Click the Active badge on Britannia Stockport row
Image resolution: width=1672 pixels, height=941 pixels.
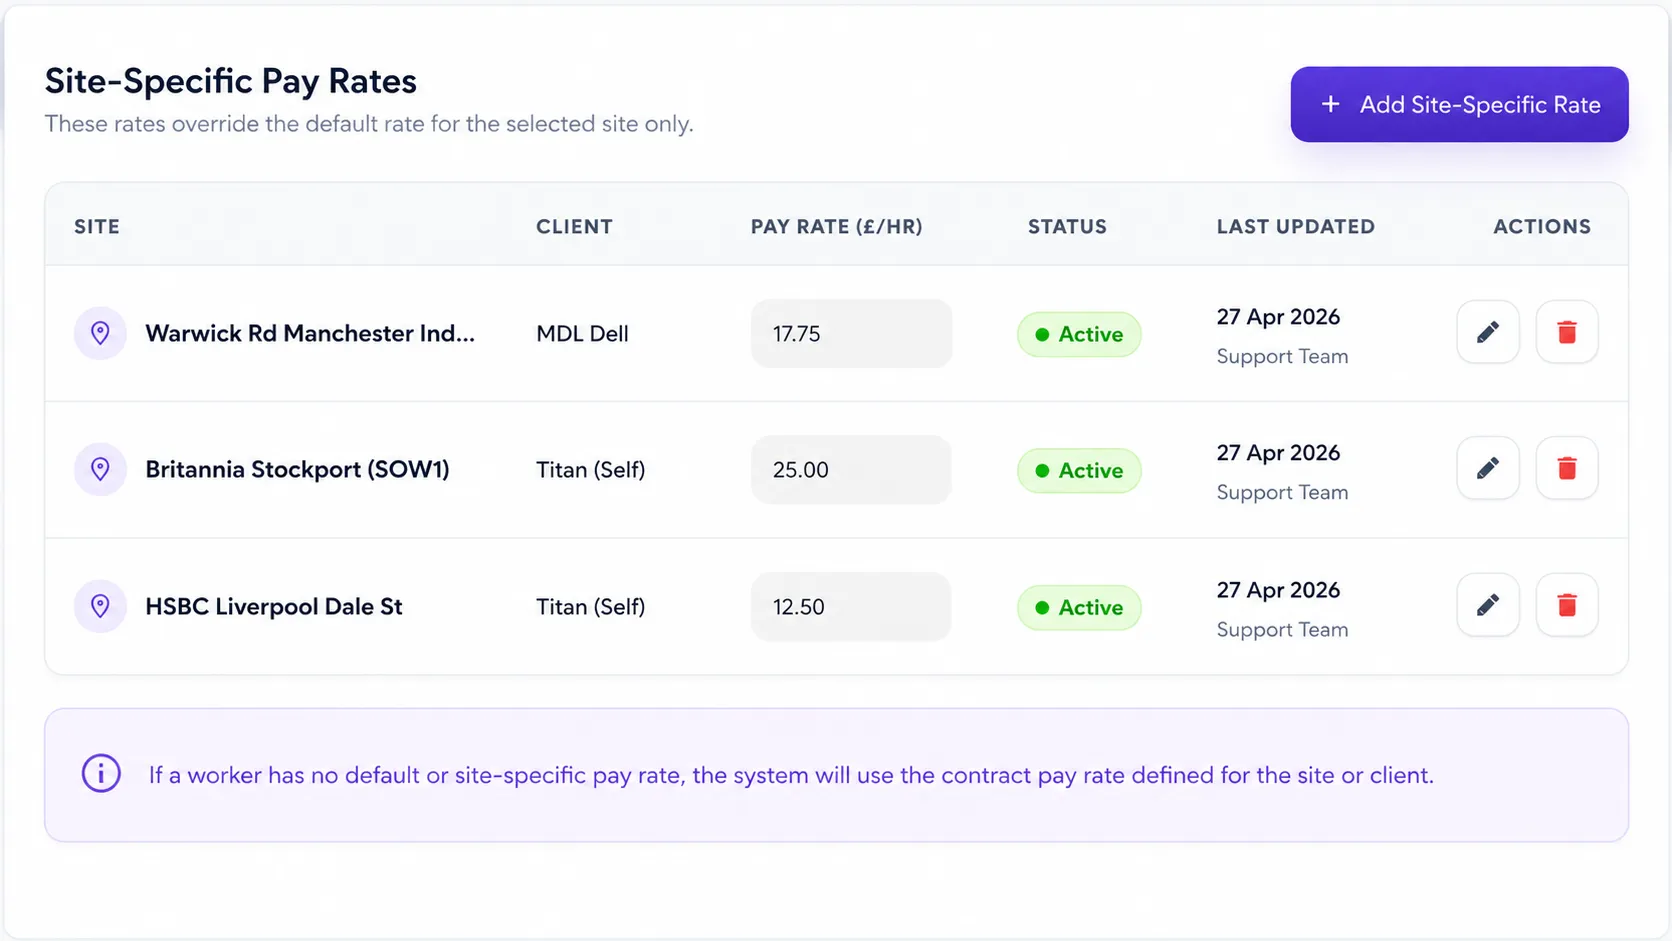[1079, 470]
